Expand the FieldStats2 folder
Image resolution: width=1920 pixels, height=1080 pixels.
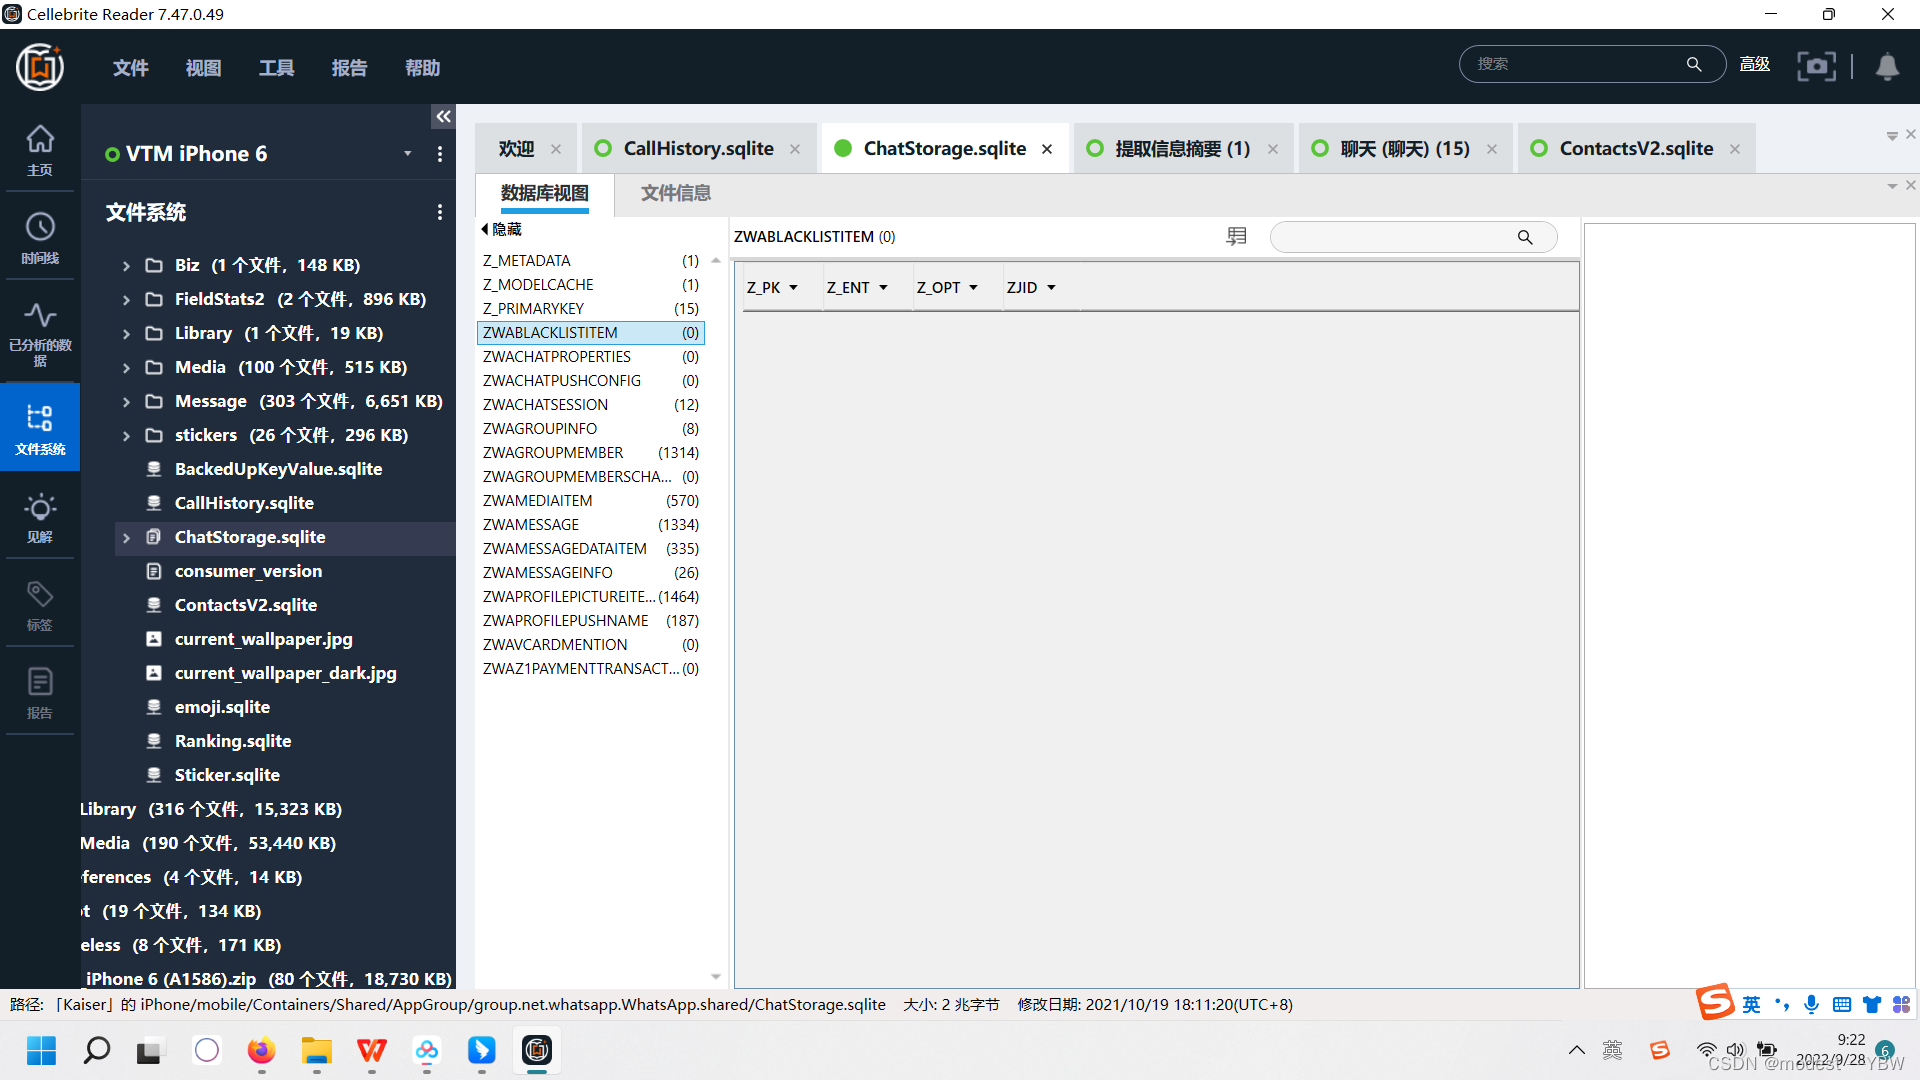[126, 300]
